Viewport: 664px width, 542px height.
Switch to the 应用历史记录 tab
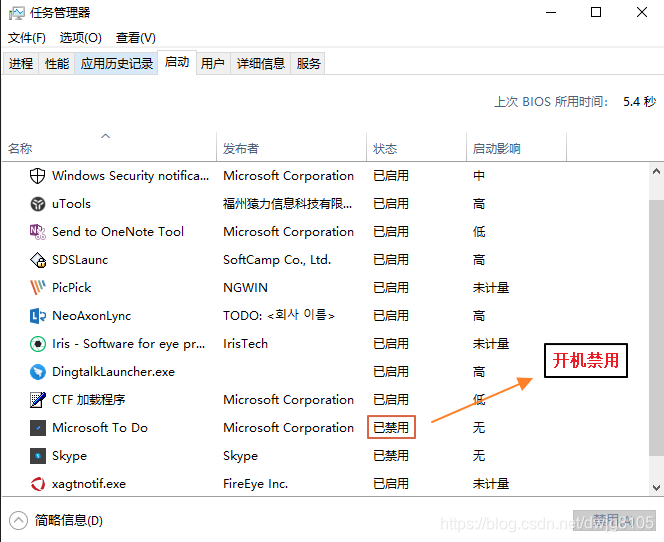click(x=116, y=64)
